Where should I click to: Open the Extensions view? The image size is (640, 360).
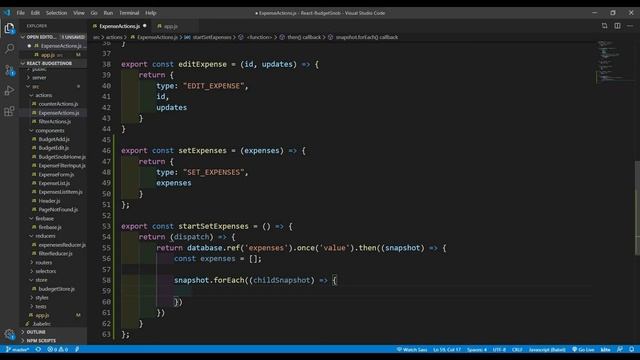coord(9,111)
